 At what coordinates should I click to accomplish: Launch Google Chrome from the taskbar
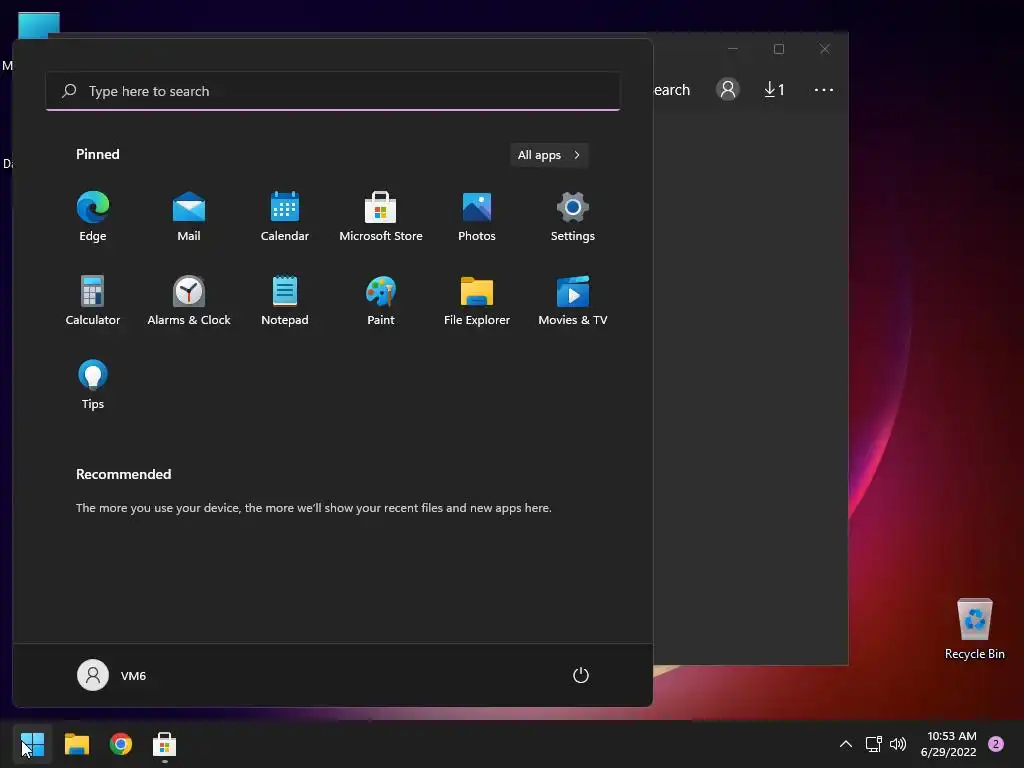(x=121, y=744)
